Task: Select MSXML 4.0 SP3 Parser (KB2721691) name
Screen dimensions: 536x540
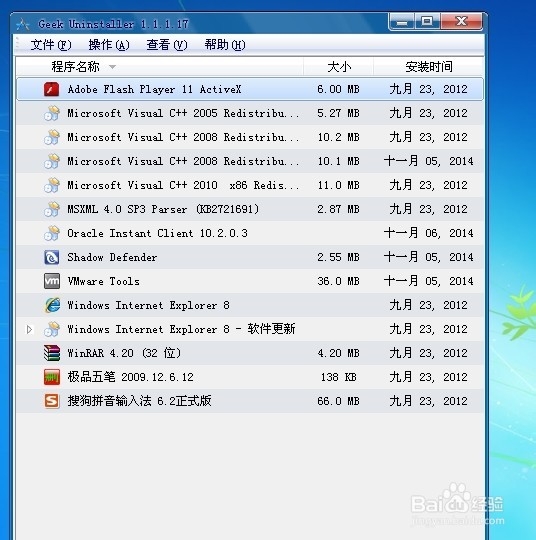Action: (163, 209)
